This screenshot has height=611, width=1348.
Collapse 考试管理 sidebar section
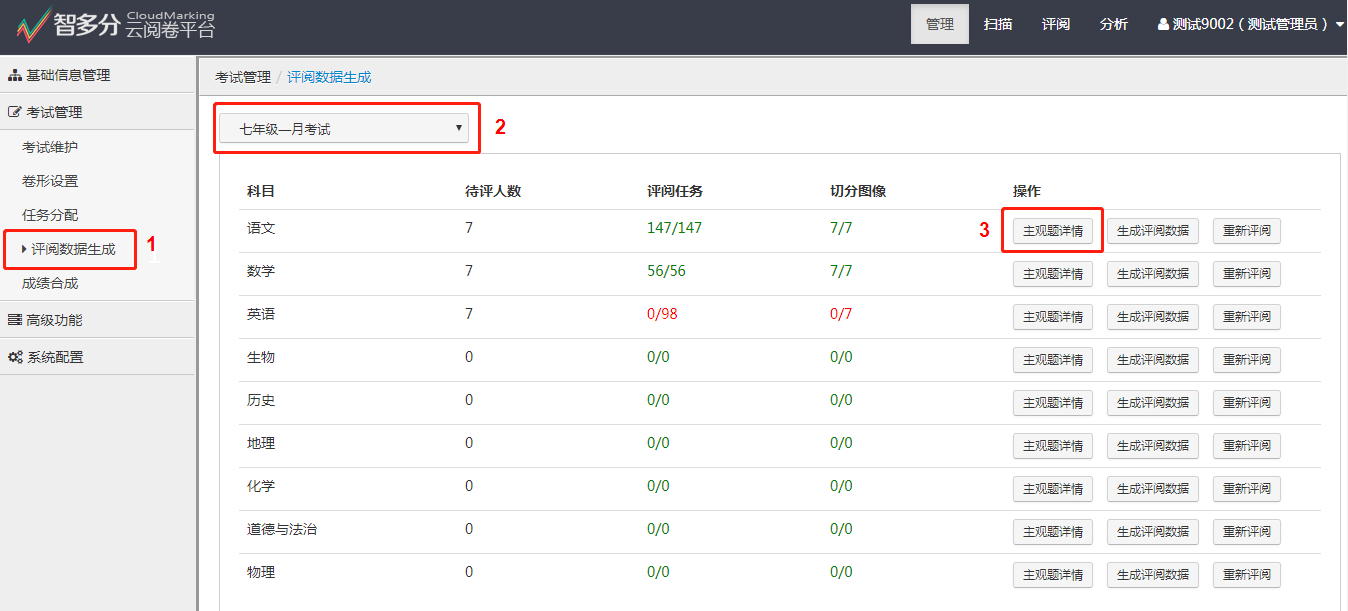click(x=55, y=112)
